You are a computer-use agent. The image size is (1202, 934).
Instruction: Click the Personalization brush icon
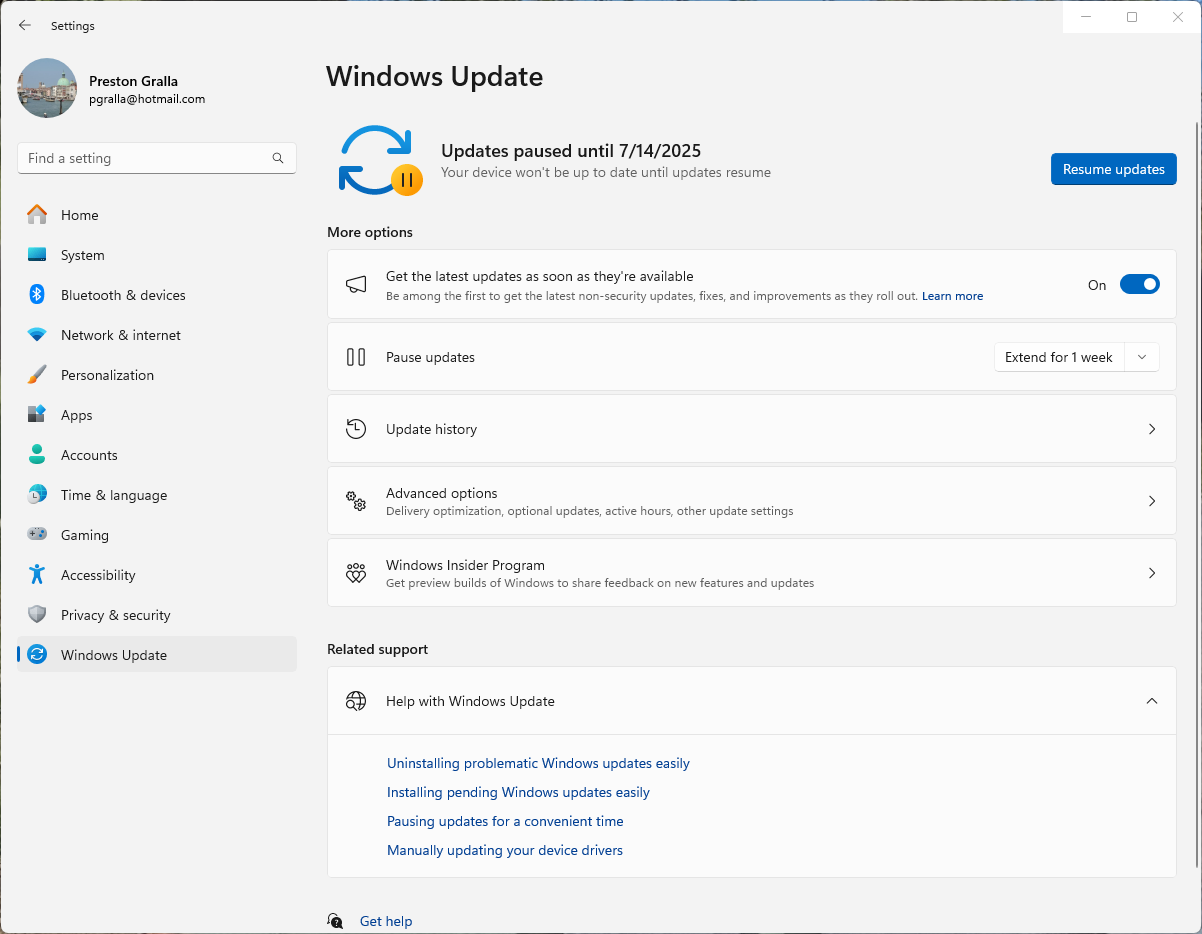pos(40,375)
